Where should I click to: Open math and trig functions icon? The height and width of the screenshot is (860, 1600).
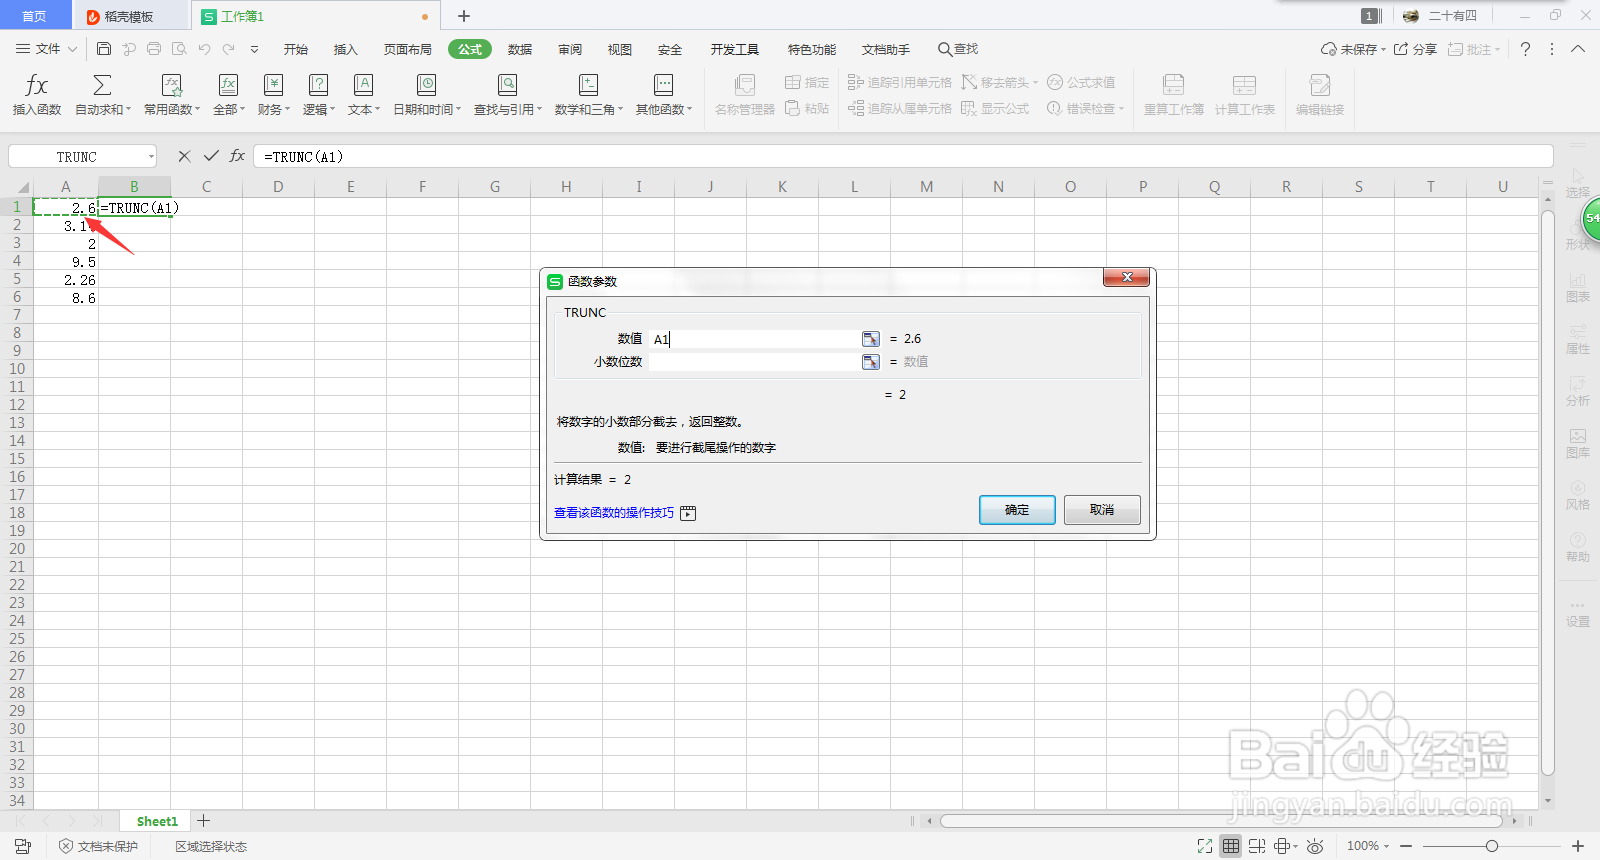click(588, 85)
